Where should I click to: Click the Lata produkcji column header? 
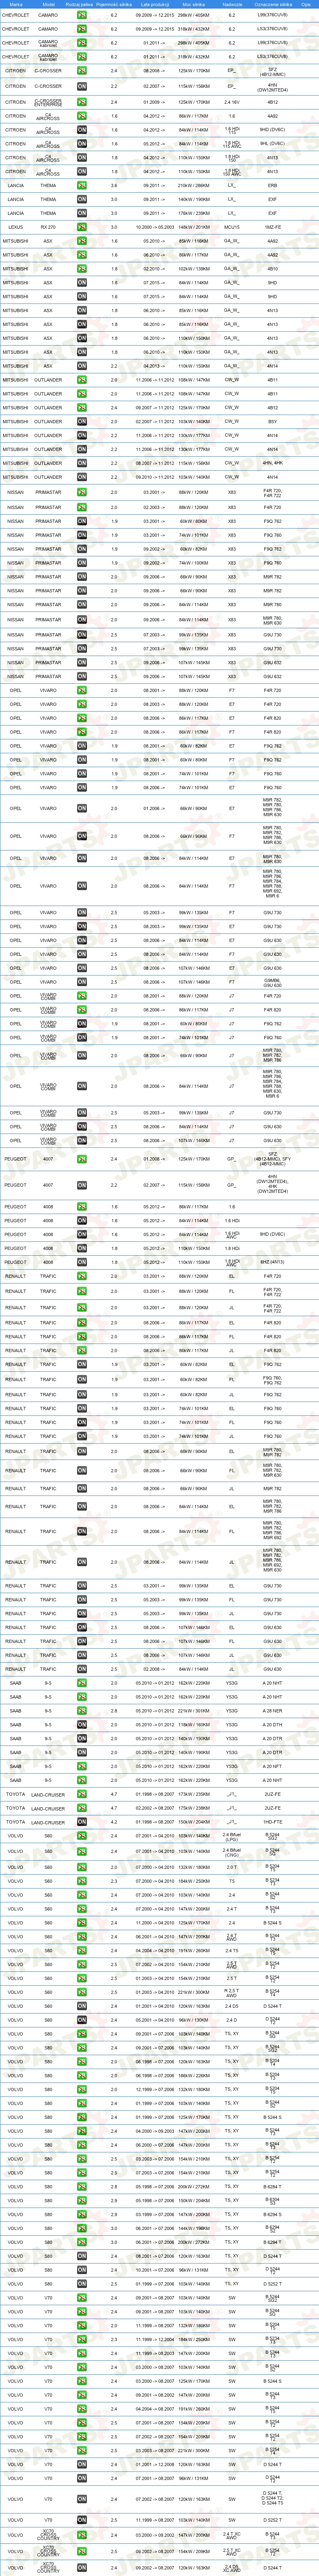point(154,4)
